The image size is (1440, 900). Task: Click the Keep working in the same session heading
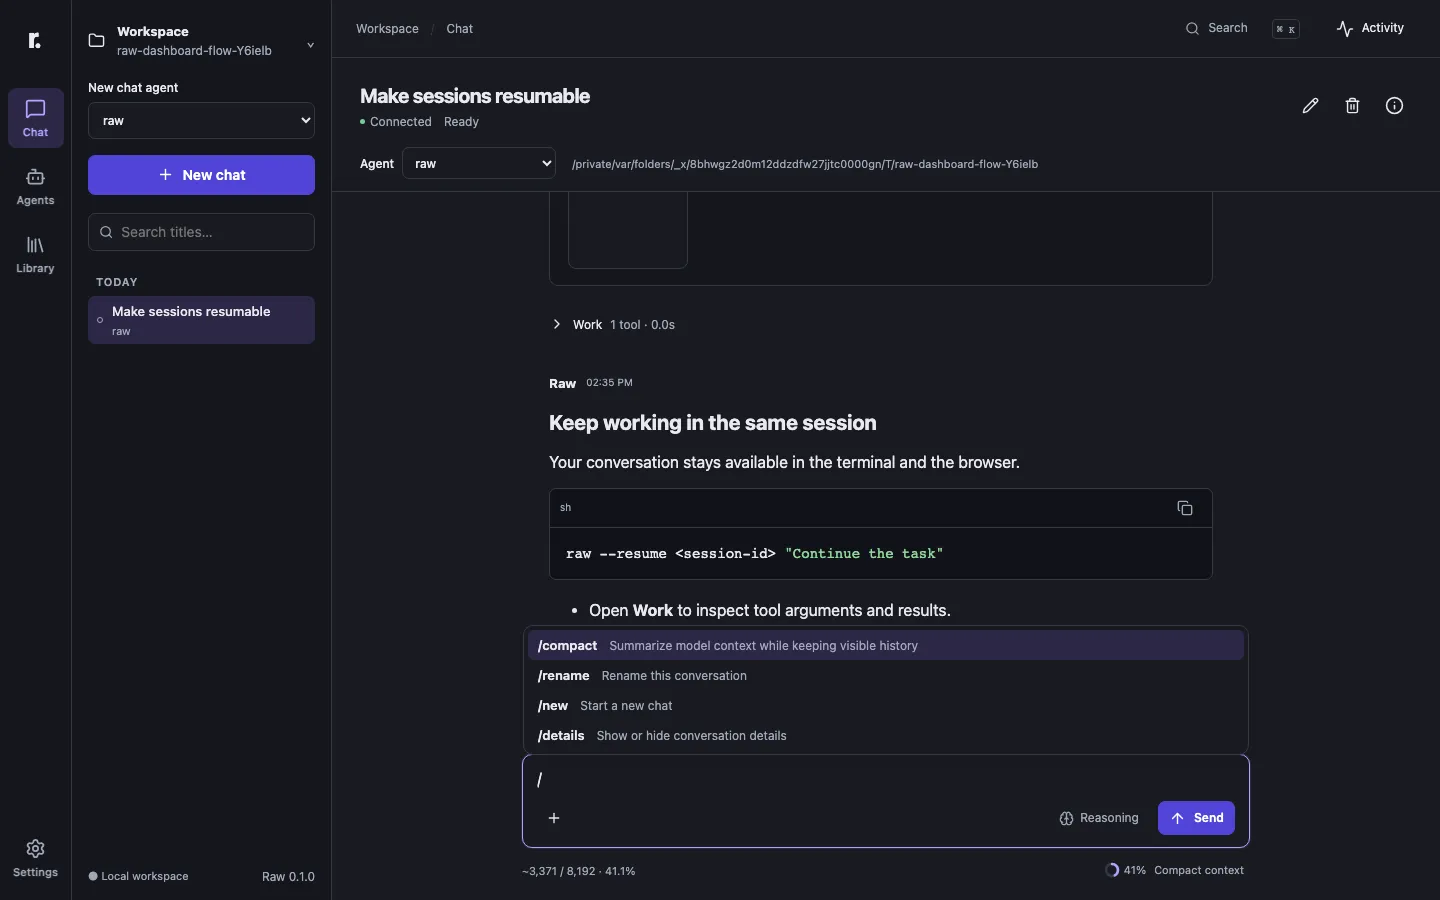pos(713,423)
